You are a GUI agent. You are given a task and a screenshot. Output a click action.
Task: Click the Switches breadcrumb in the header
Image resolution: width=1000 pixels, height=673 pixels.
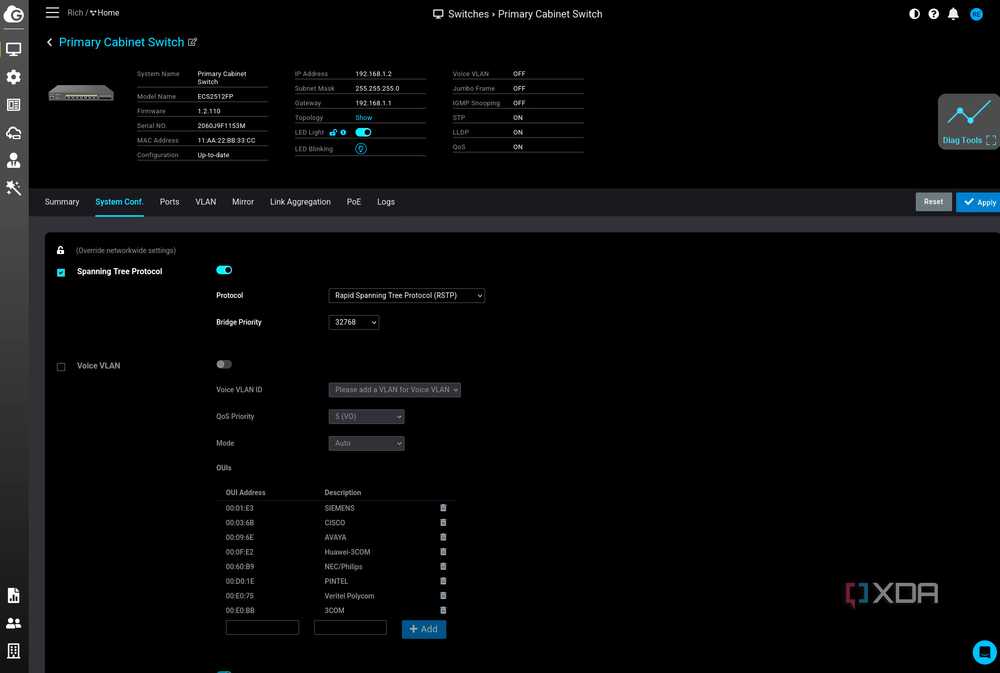tap(468, 14)
